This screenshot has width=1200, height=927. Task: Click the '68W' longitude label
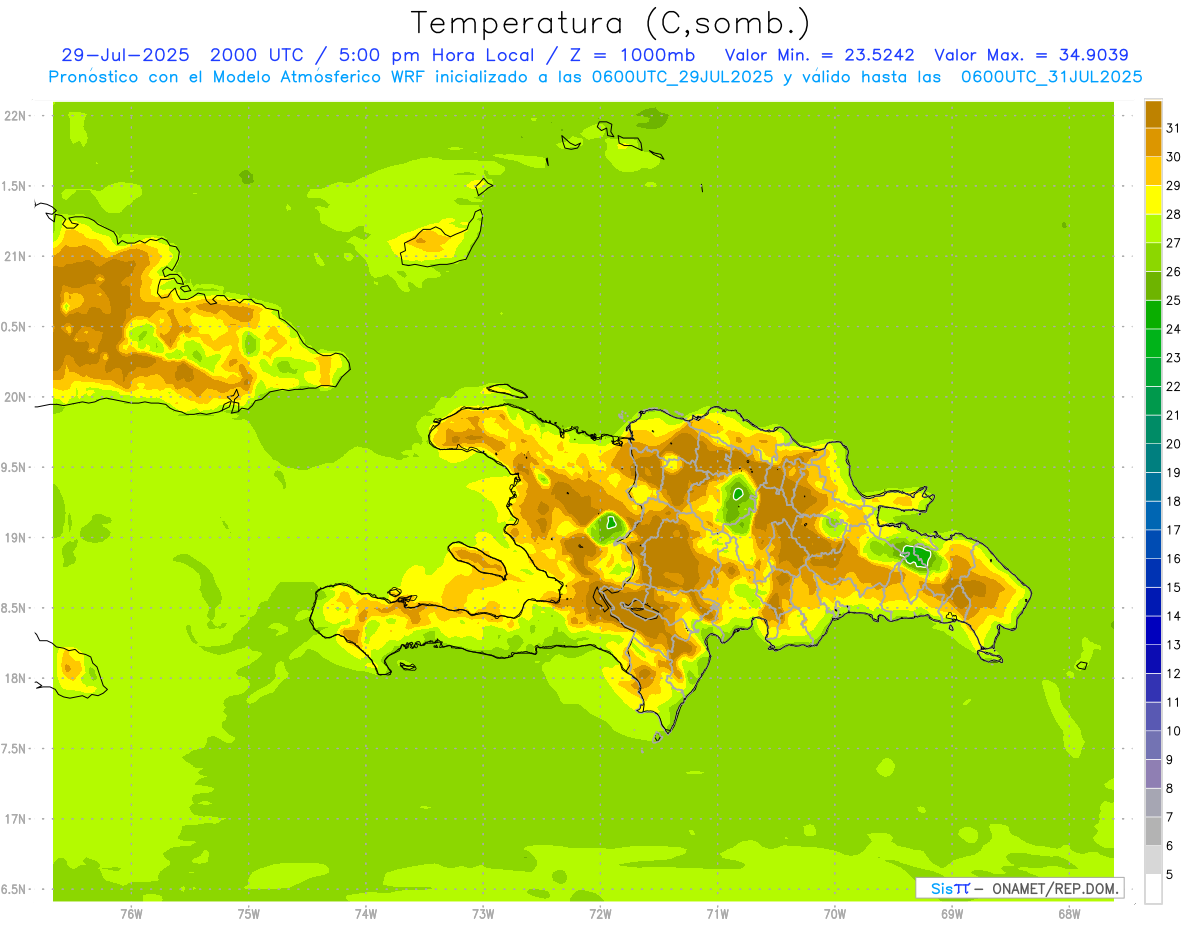pos(1069,914)
